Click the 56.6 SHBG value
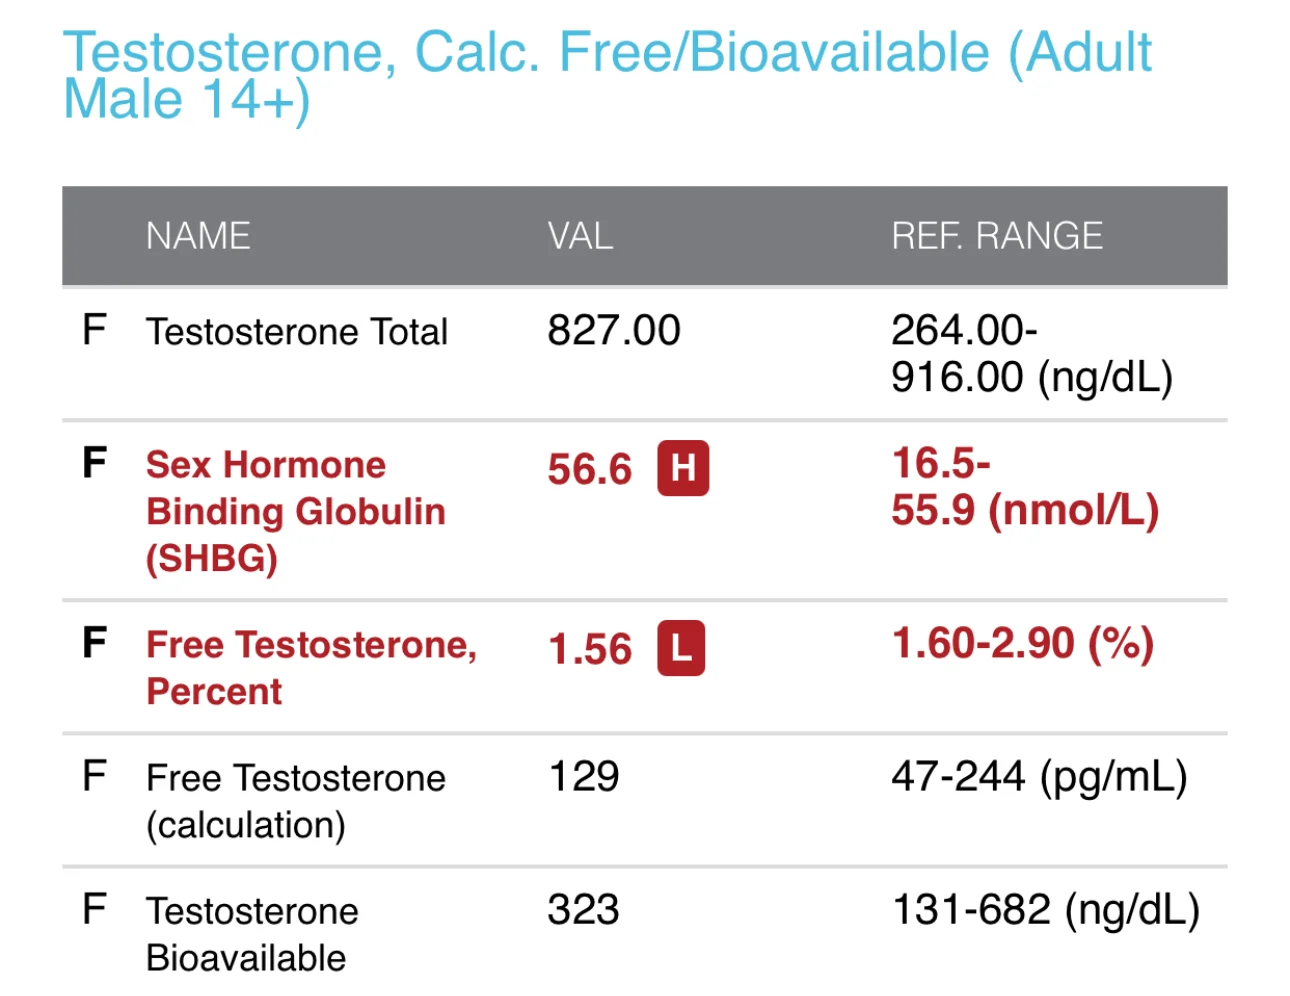 (590, 469)
